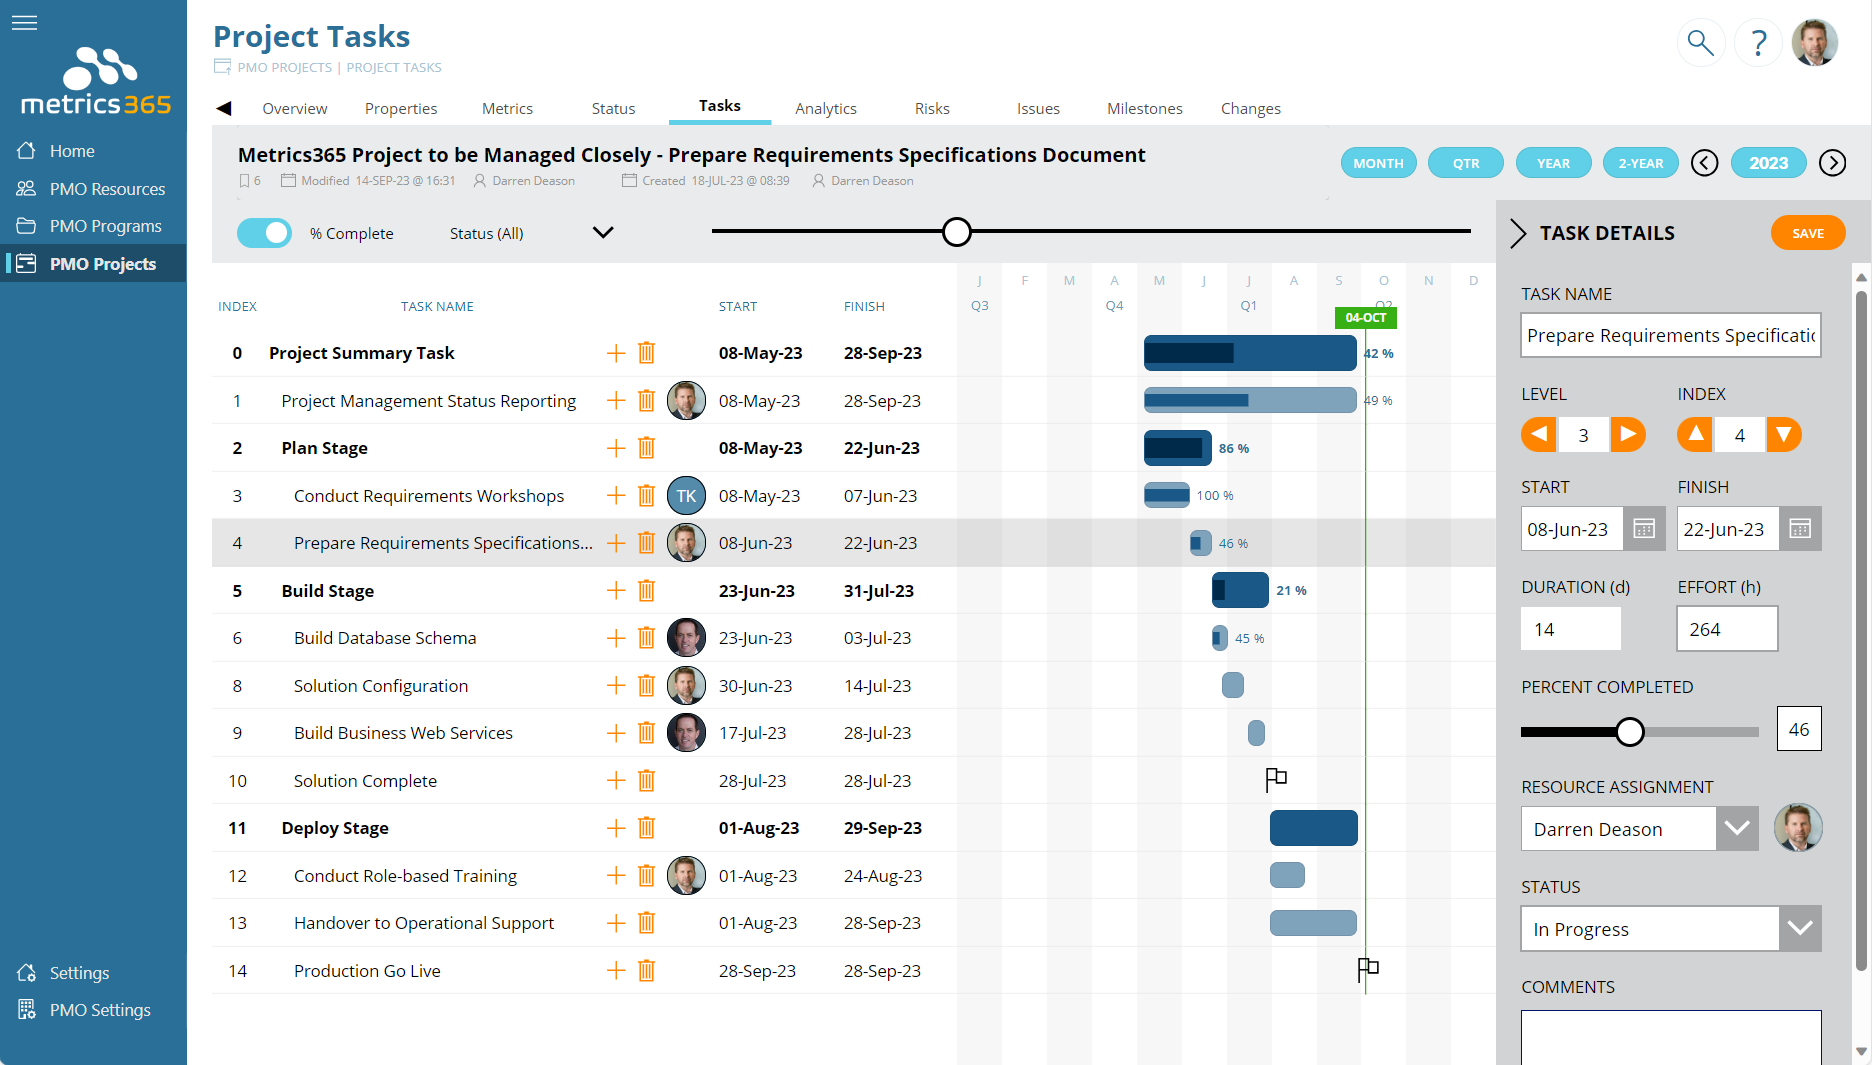Add task below Project Summary Task

[616, 353]
